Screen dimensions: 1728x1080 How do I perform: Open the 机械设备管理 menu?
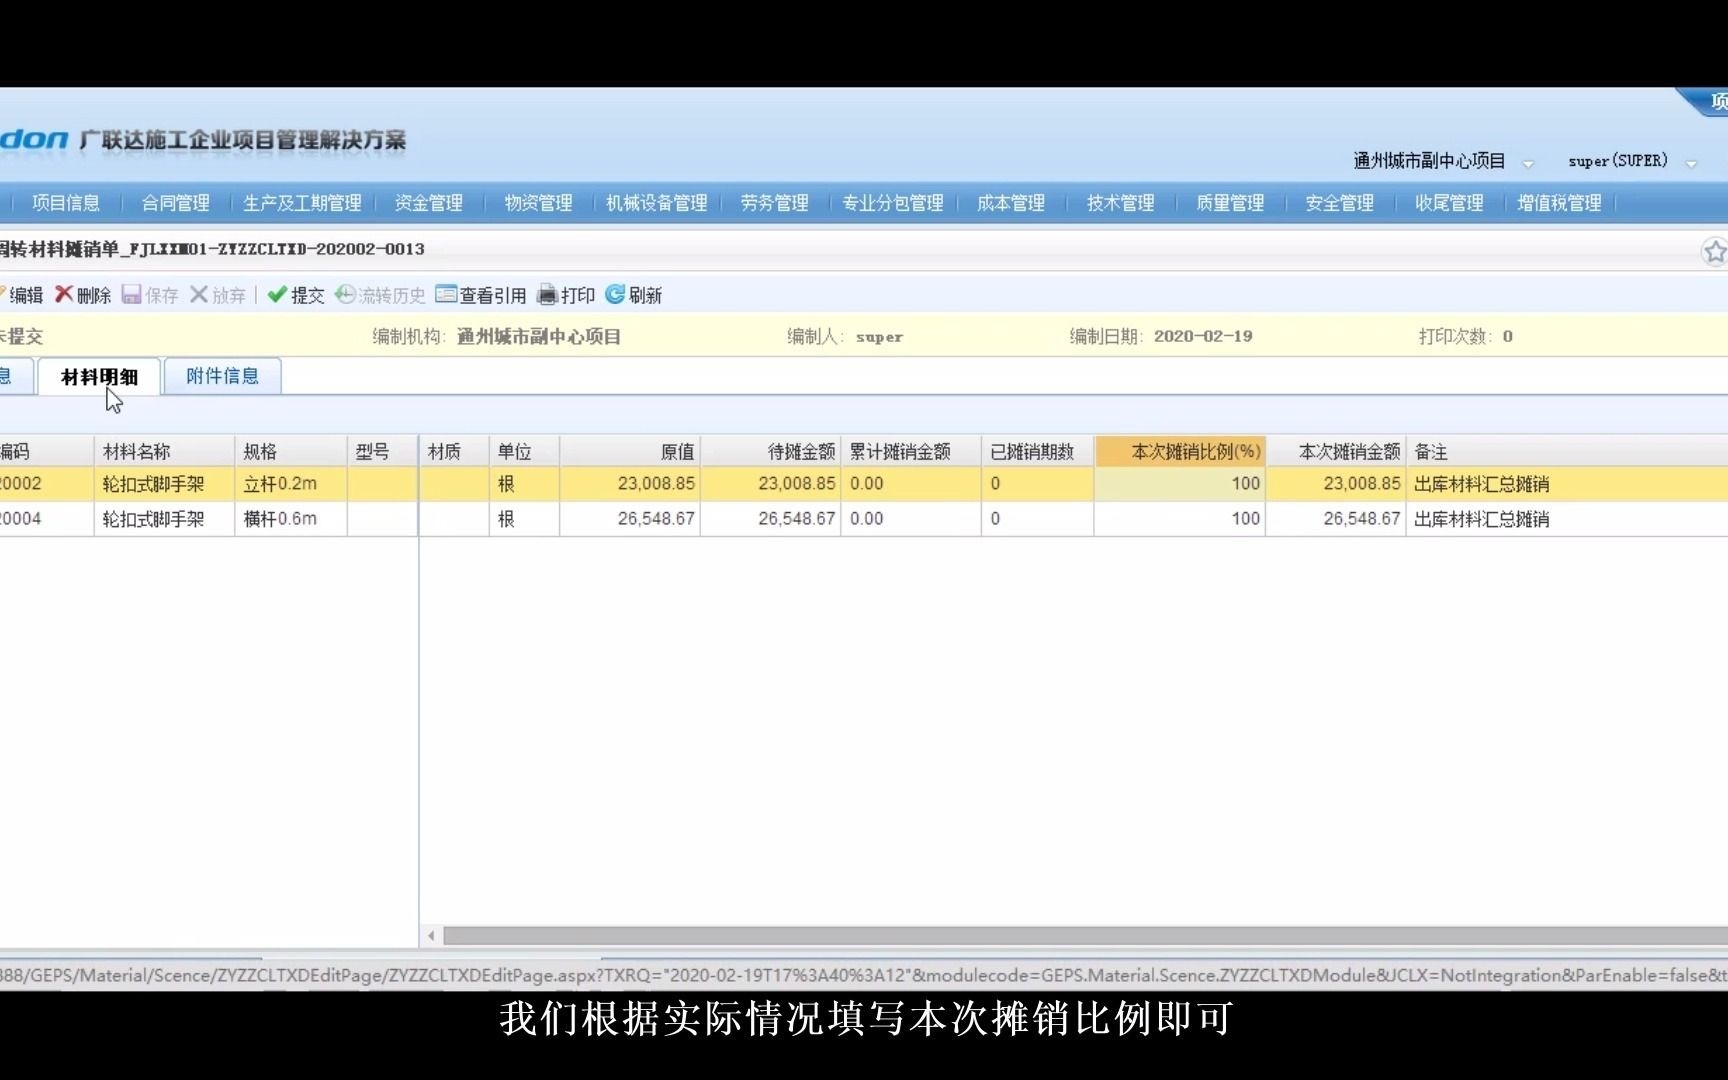pyautogui.click(x=657, y=203)
